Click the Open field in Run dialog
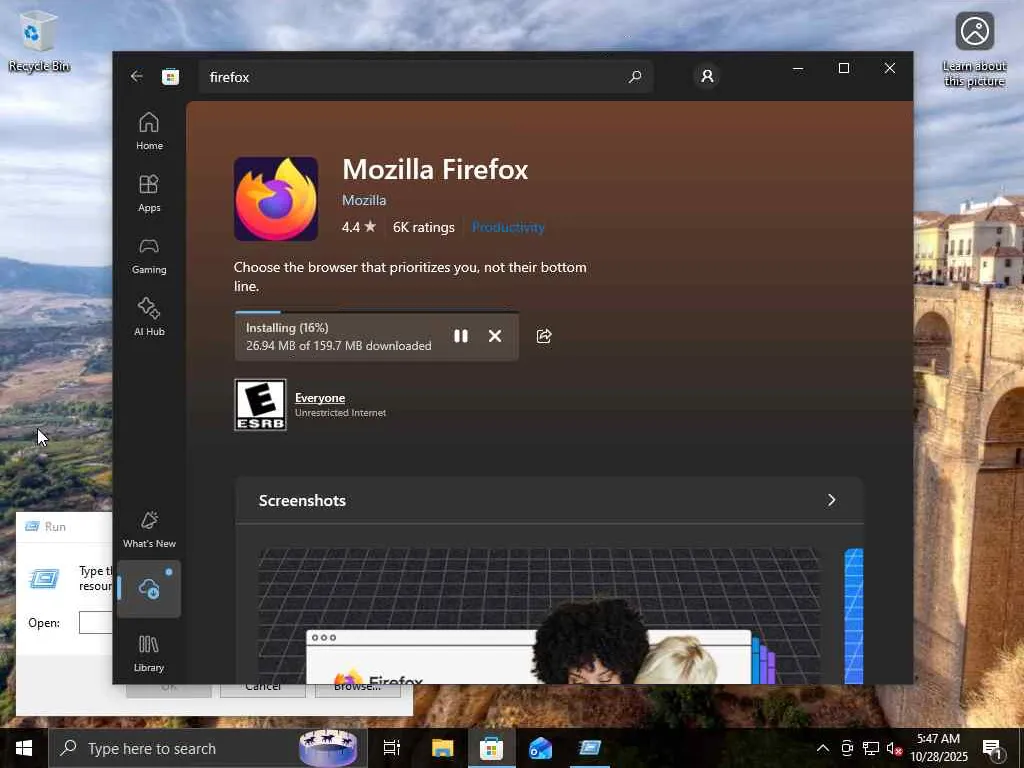Image resolution: width=1024 pixels, height=768 pixels. 95,622
